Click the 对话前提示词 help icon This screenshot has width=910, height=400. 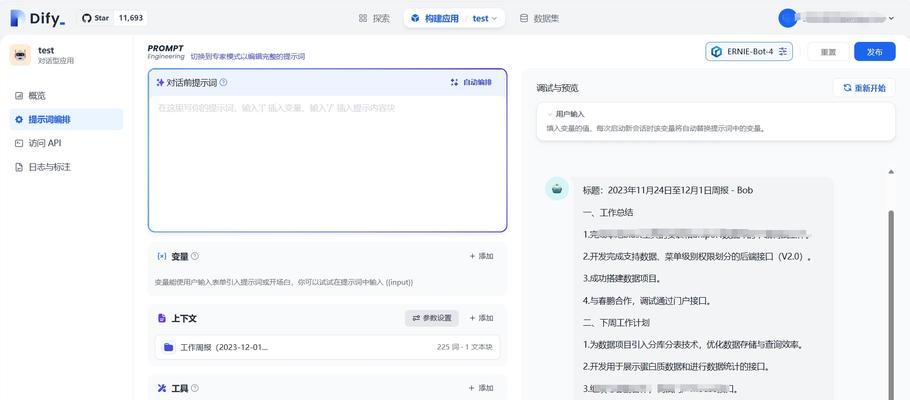click(223, 82)
